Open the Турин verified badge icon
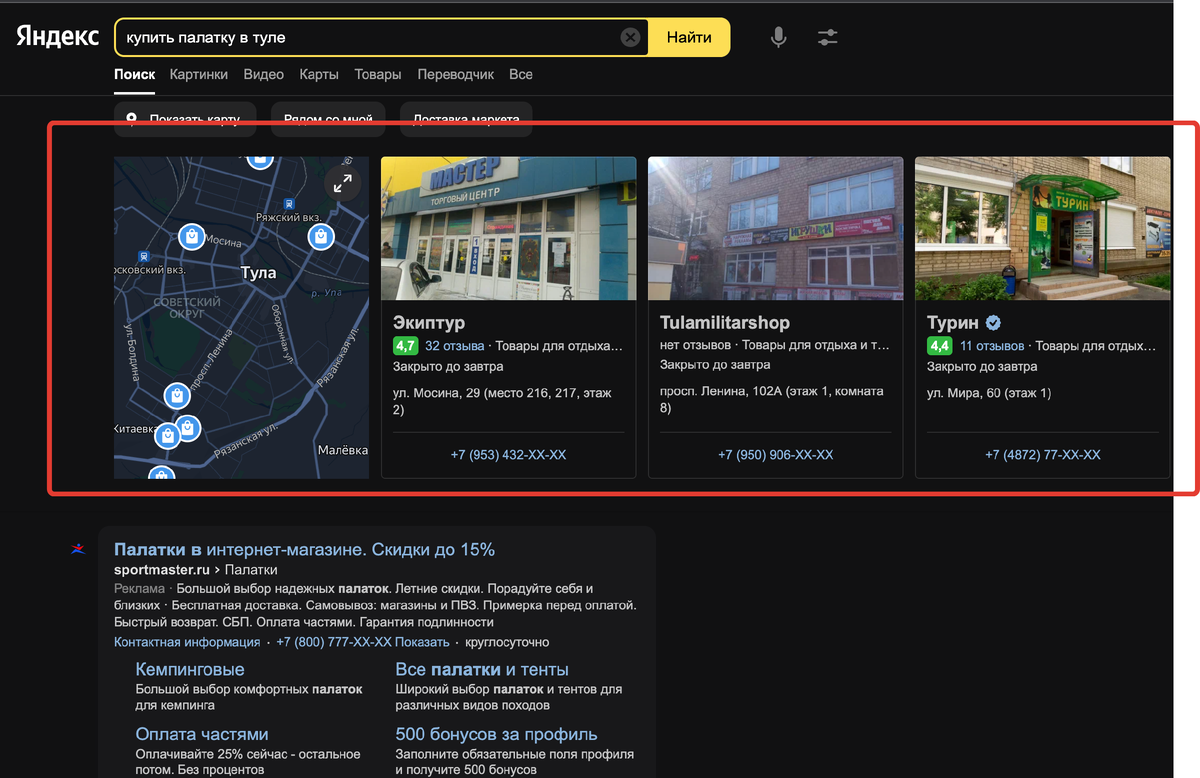The height and width of the screenshot is (778, 1200). pyautogui.click(x=993, y=323)
